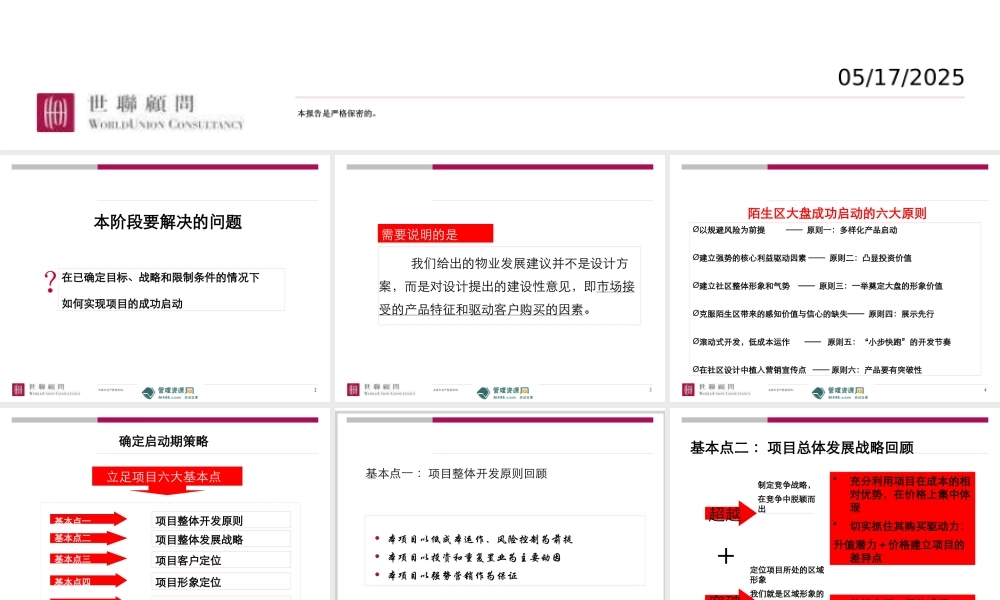
Task: Click the 超越 red box
Action: click(725, 514)
